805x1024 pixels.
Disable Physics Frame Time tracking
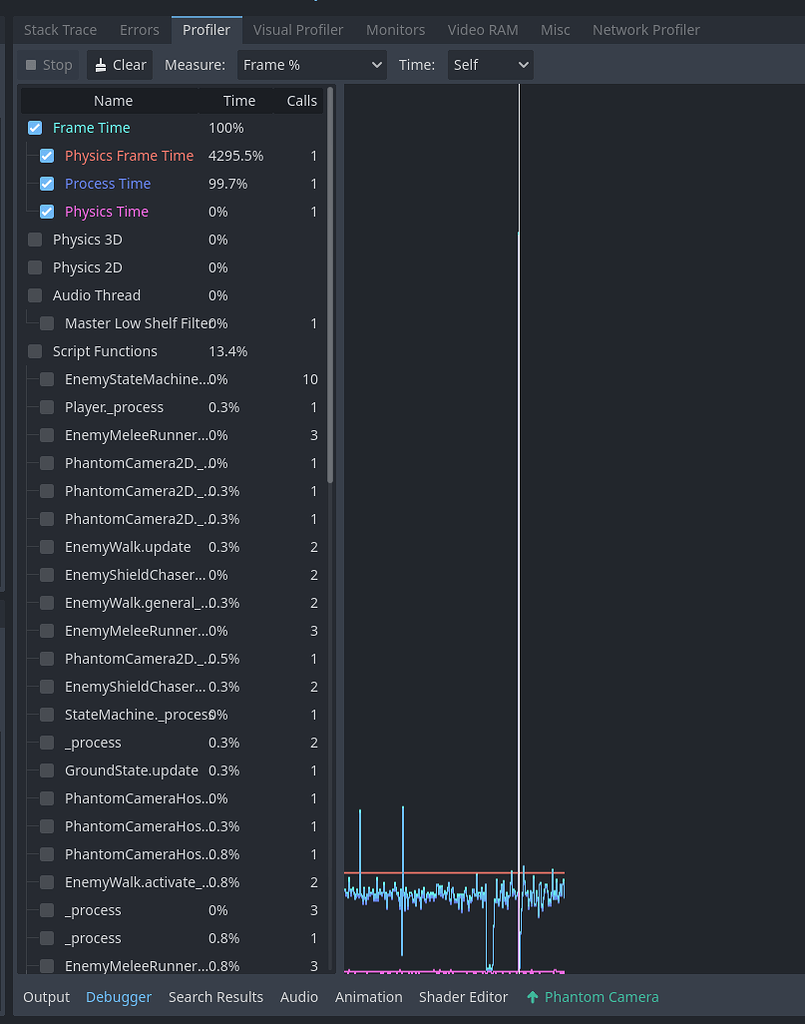(46, 155)
